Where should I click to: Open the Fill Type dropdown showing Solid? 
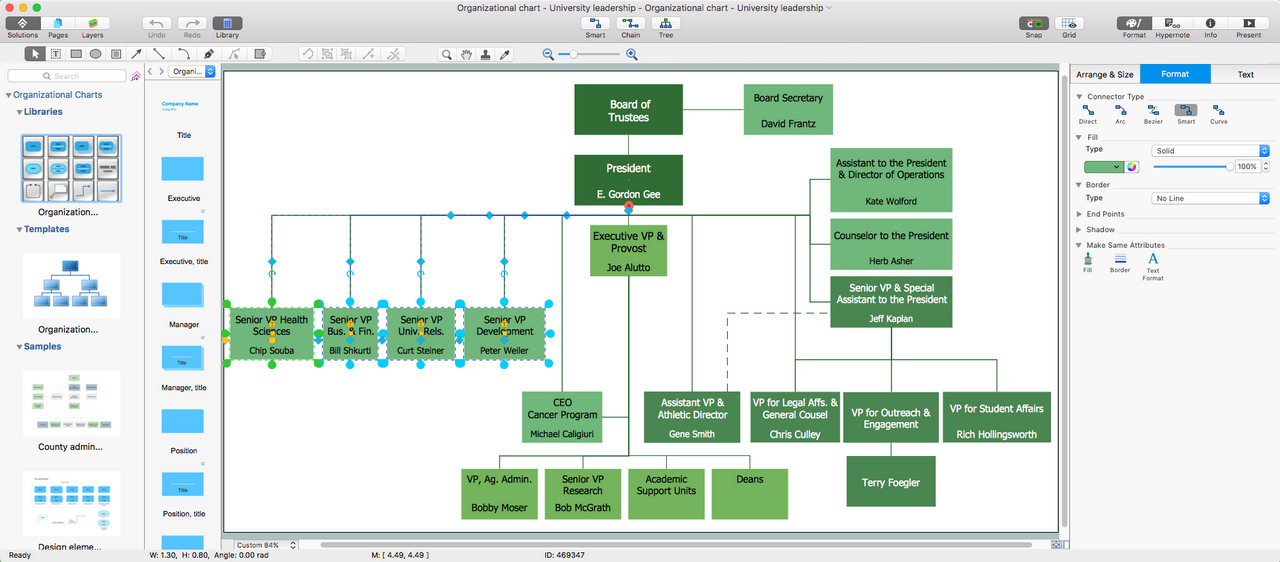click(x=1210, y=150)
